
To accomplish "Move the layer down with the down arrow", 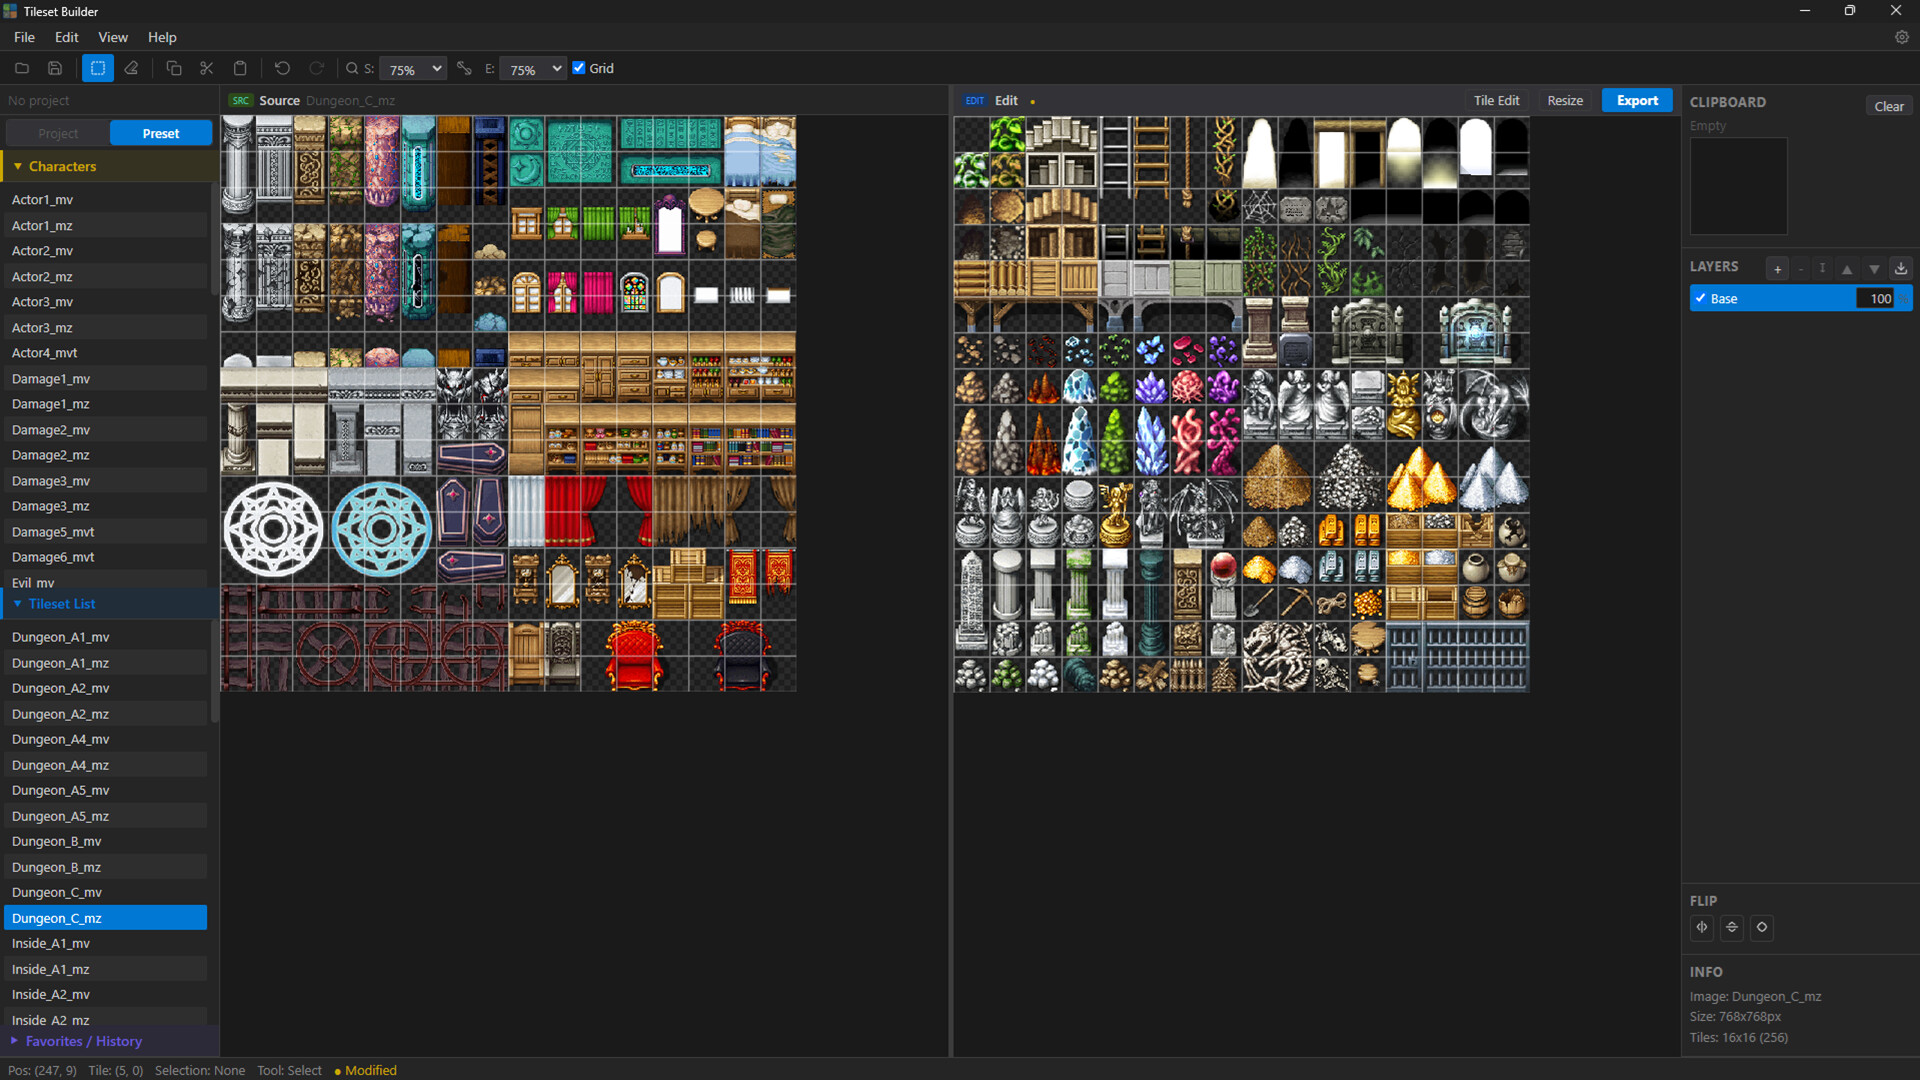I will [x=1874, y=268].
